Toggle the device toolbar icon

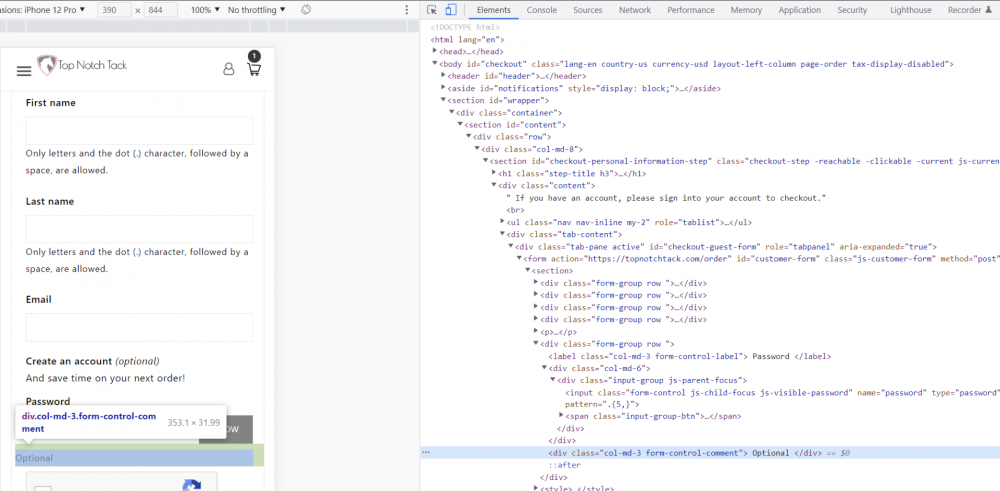(449, 10)
